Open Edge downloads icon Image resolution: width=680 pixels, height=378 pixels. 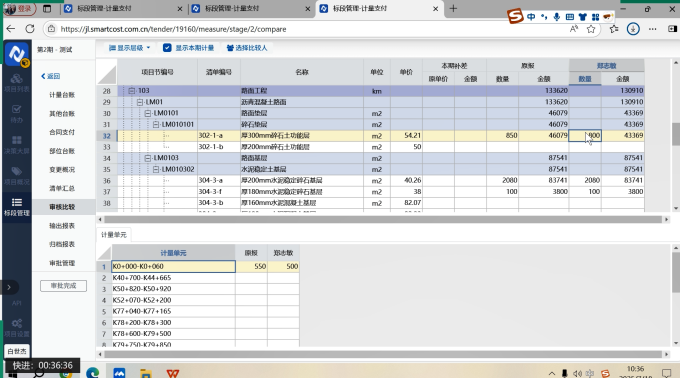coord(633,29)
